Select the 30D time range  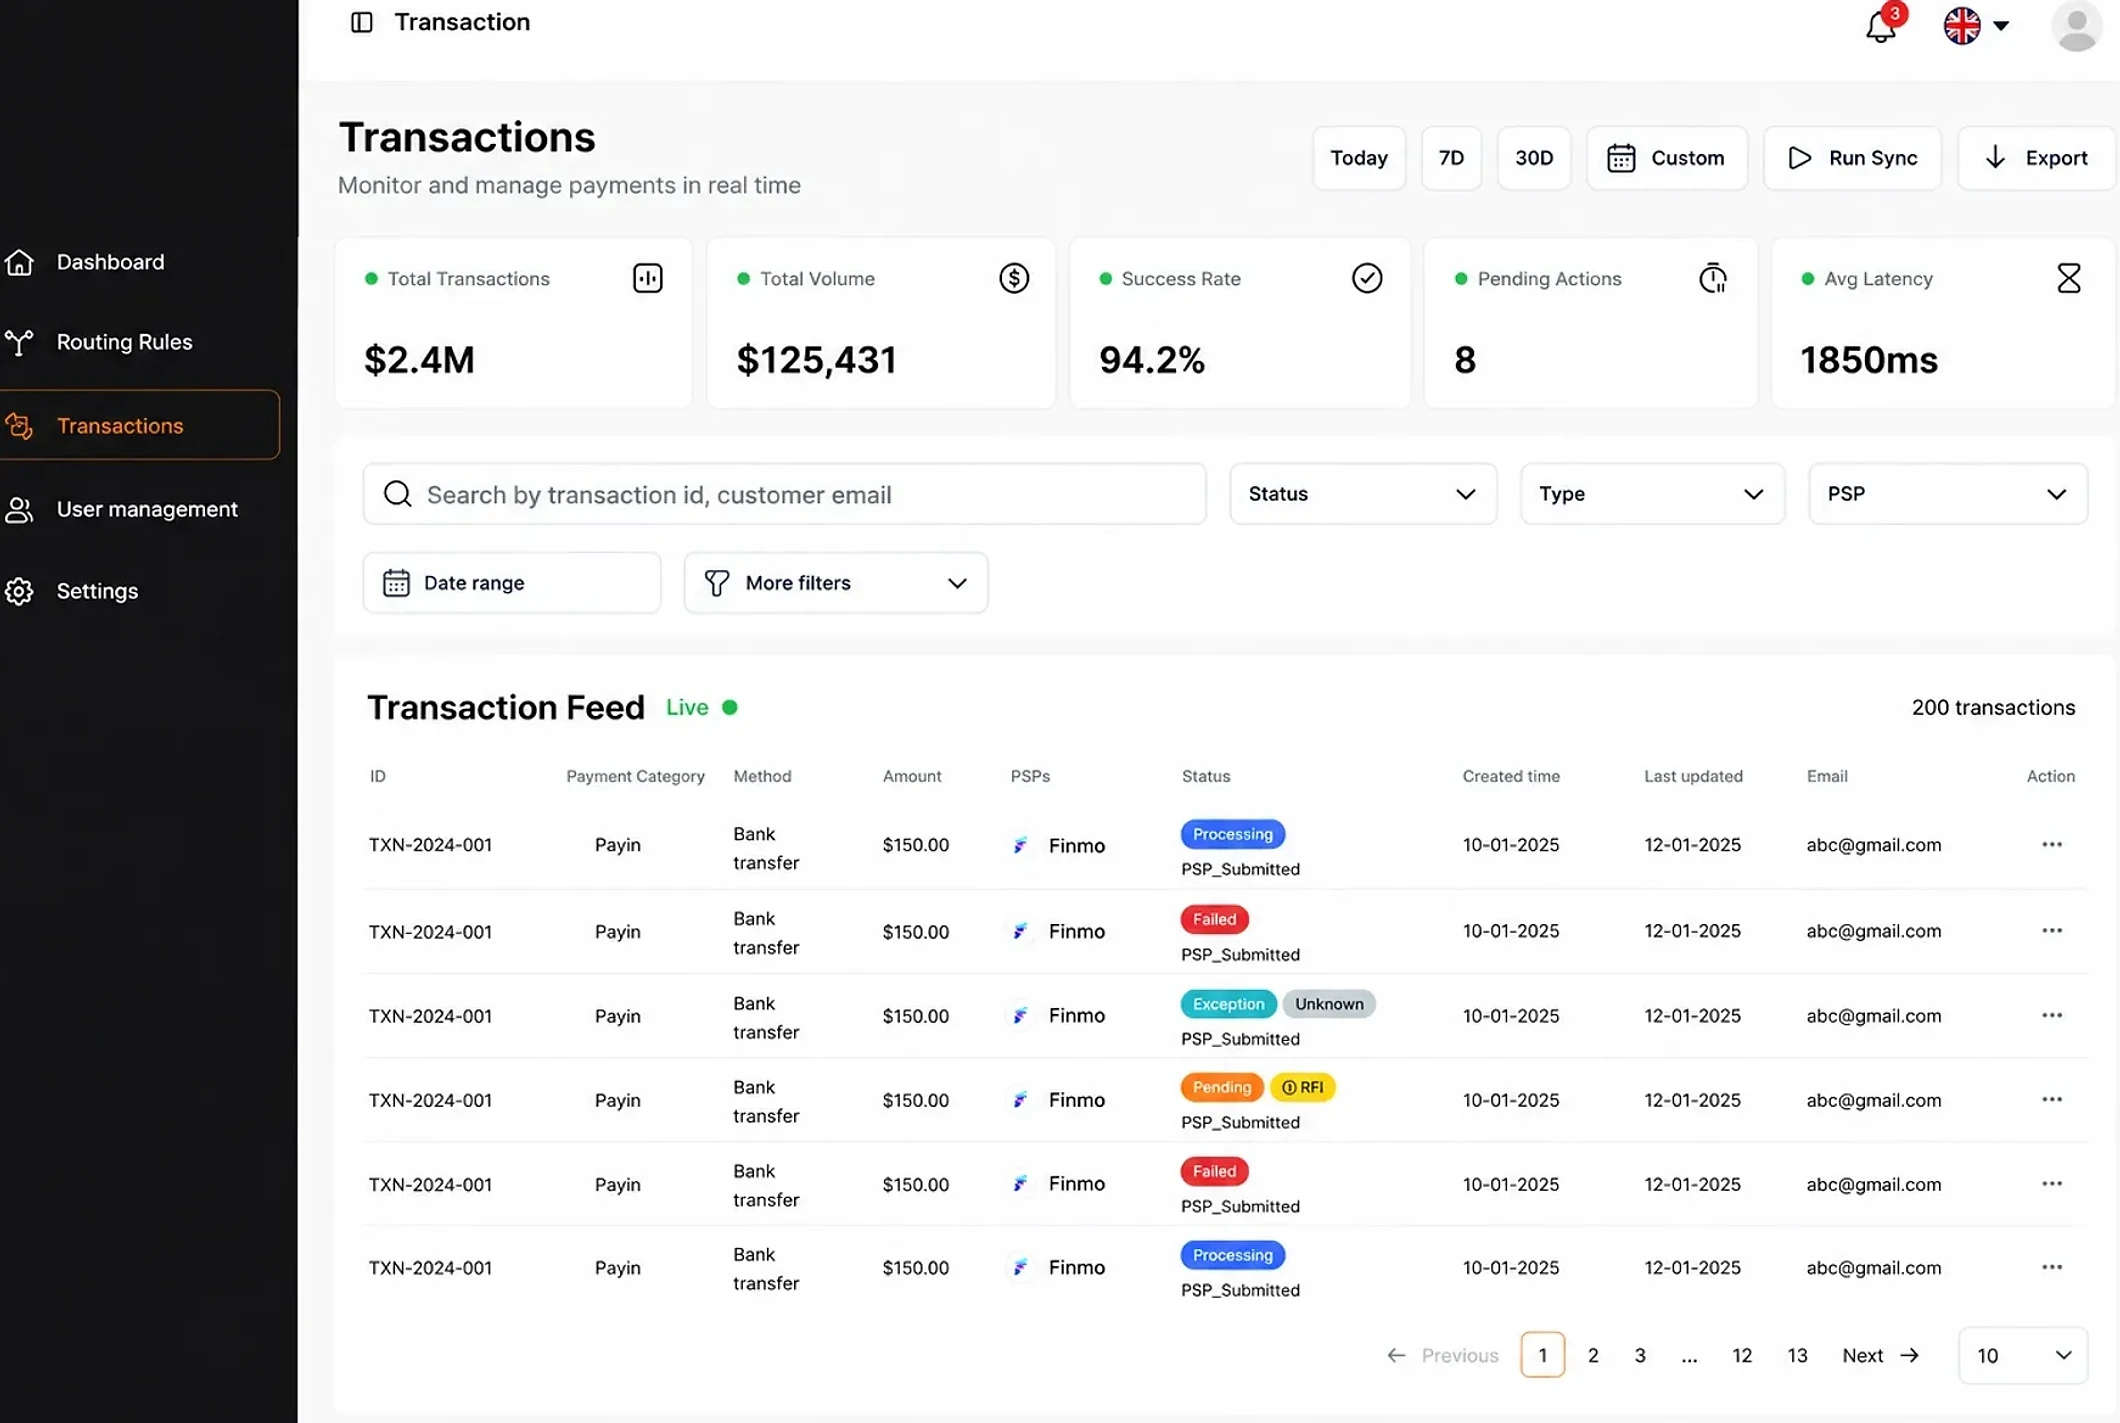point(1534,158)
